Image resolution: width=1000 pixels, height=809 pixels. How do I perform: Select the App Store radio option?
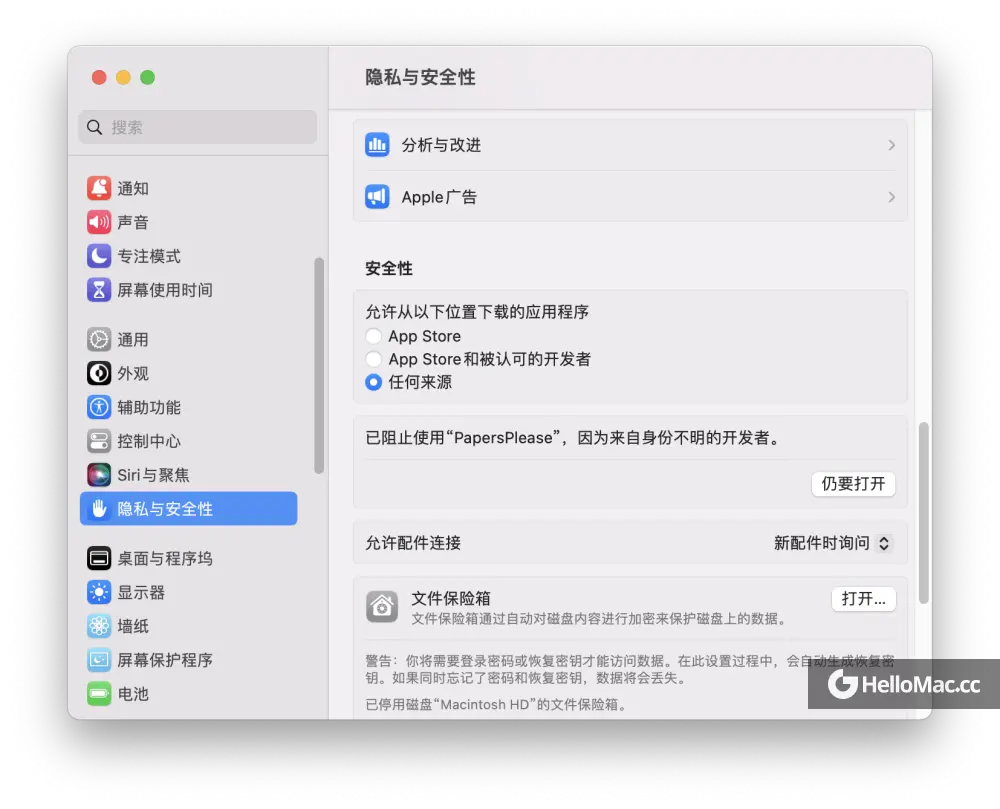tap(373, 336)
